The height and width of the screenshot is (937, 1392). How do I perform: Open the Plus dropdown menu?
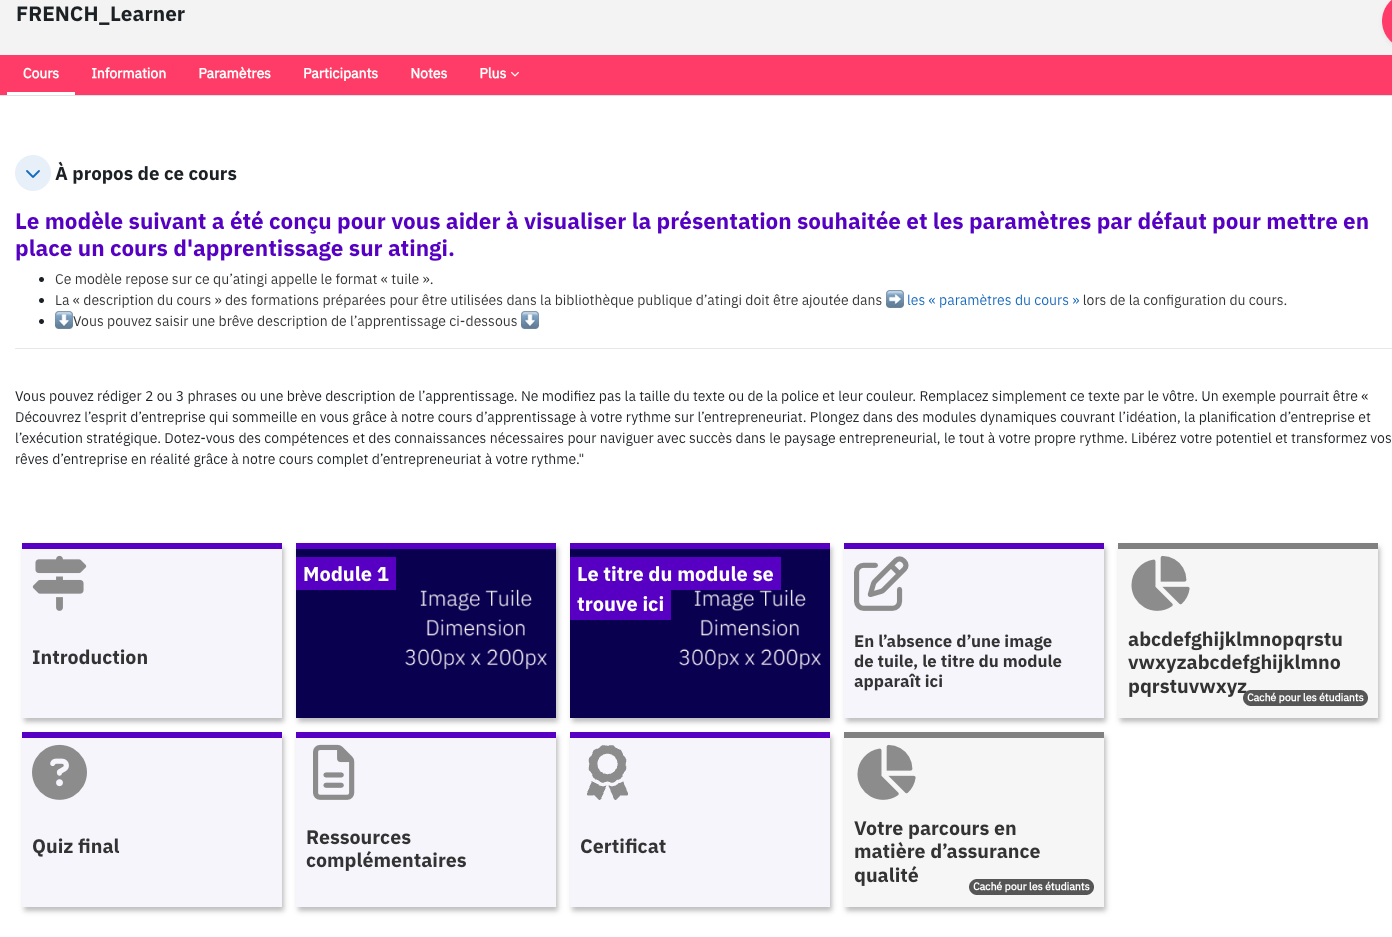(499, 74)
